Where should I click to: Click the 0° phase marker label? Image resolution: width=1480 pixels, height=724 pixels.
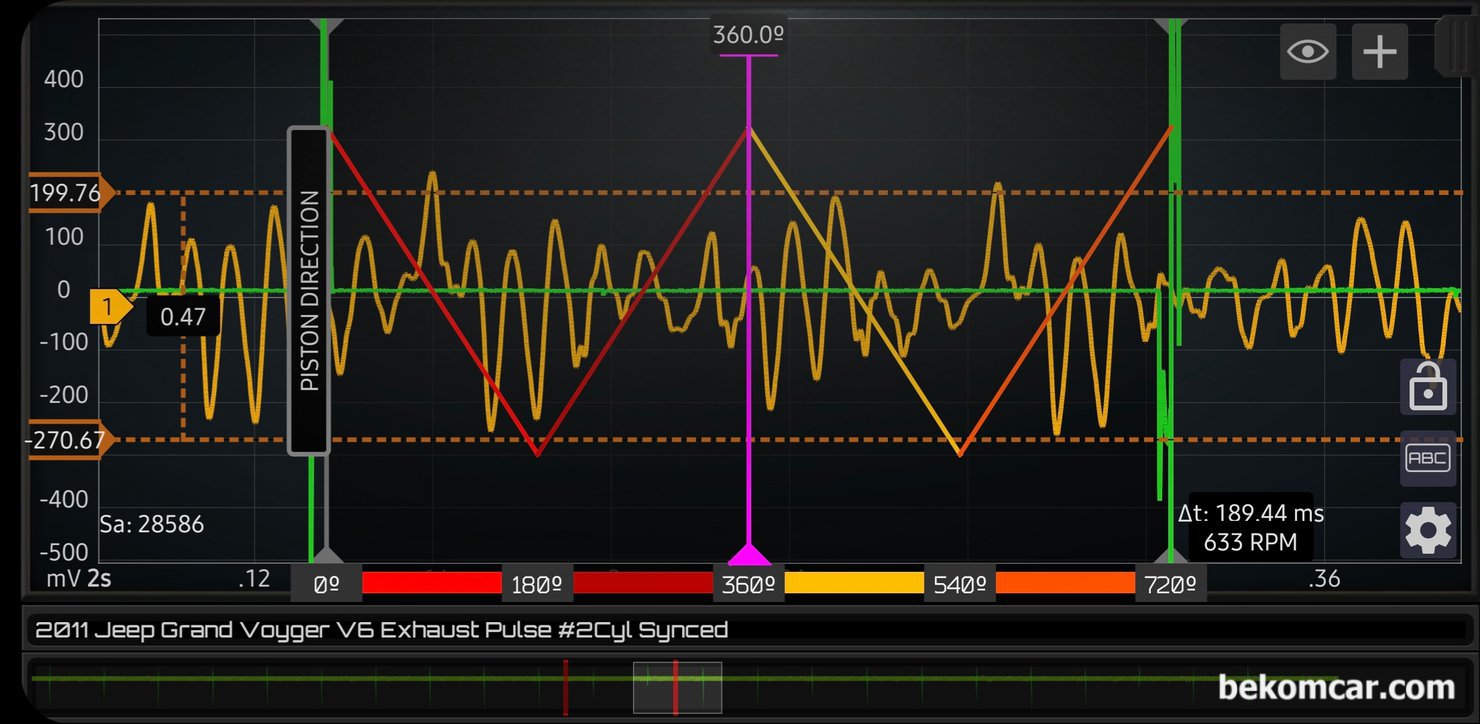tap(326, 585)
